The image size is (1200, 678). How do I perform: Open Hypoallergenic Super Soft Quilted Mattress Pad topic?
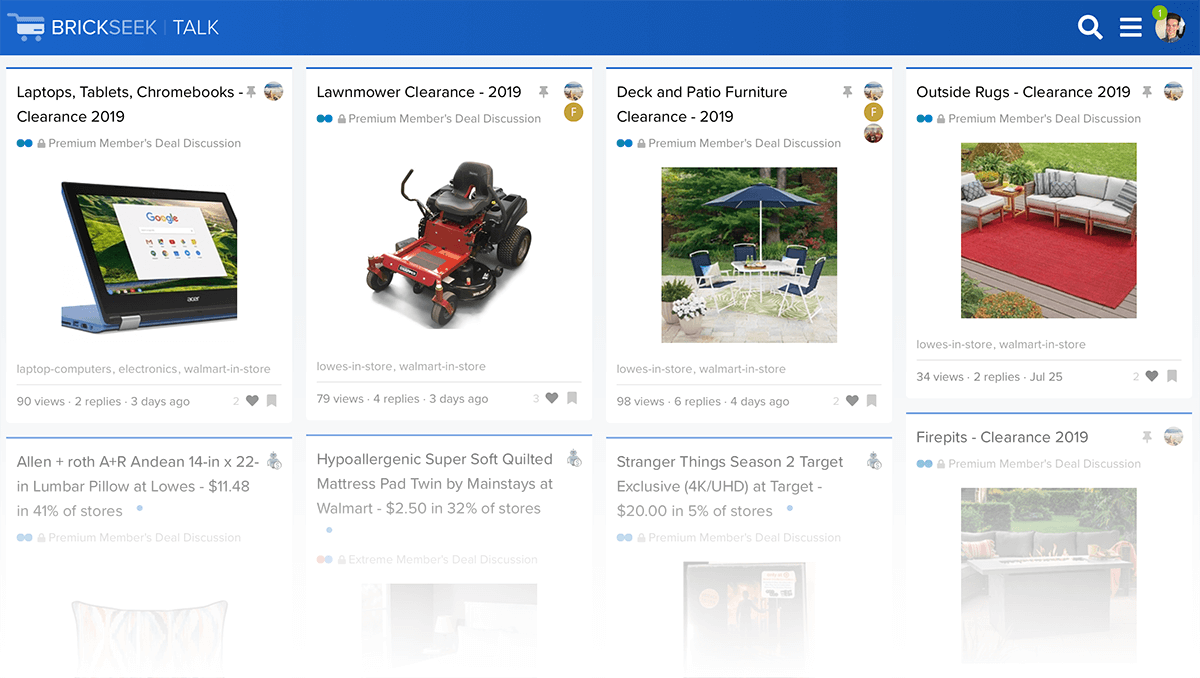tap(435, 484)
